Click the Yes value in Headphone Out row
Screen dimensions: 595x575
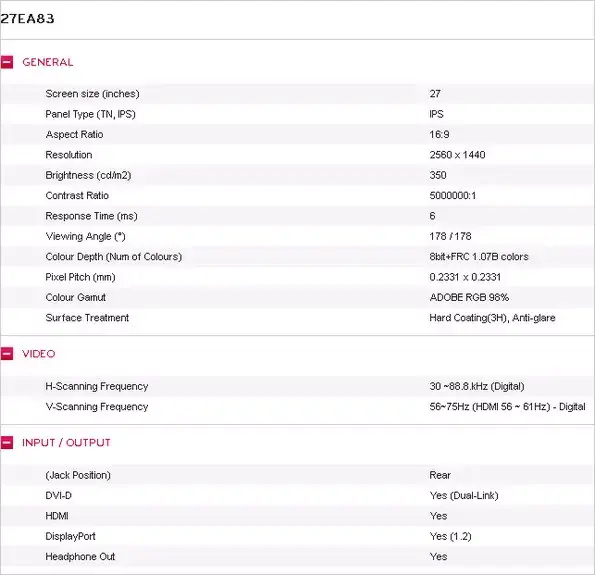tap(438, 557)
